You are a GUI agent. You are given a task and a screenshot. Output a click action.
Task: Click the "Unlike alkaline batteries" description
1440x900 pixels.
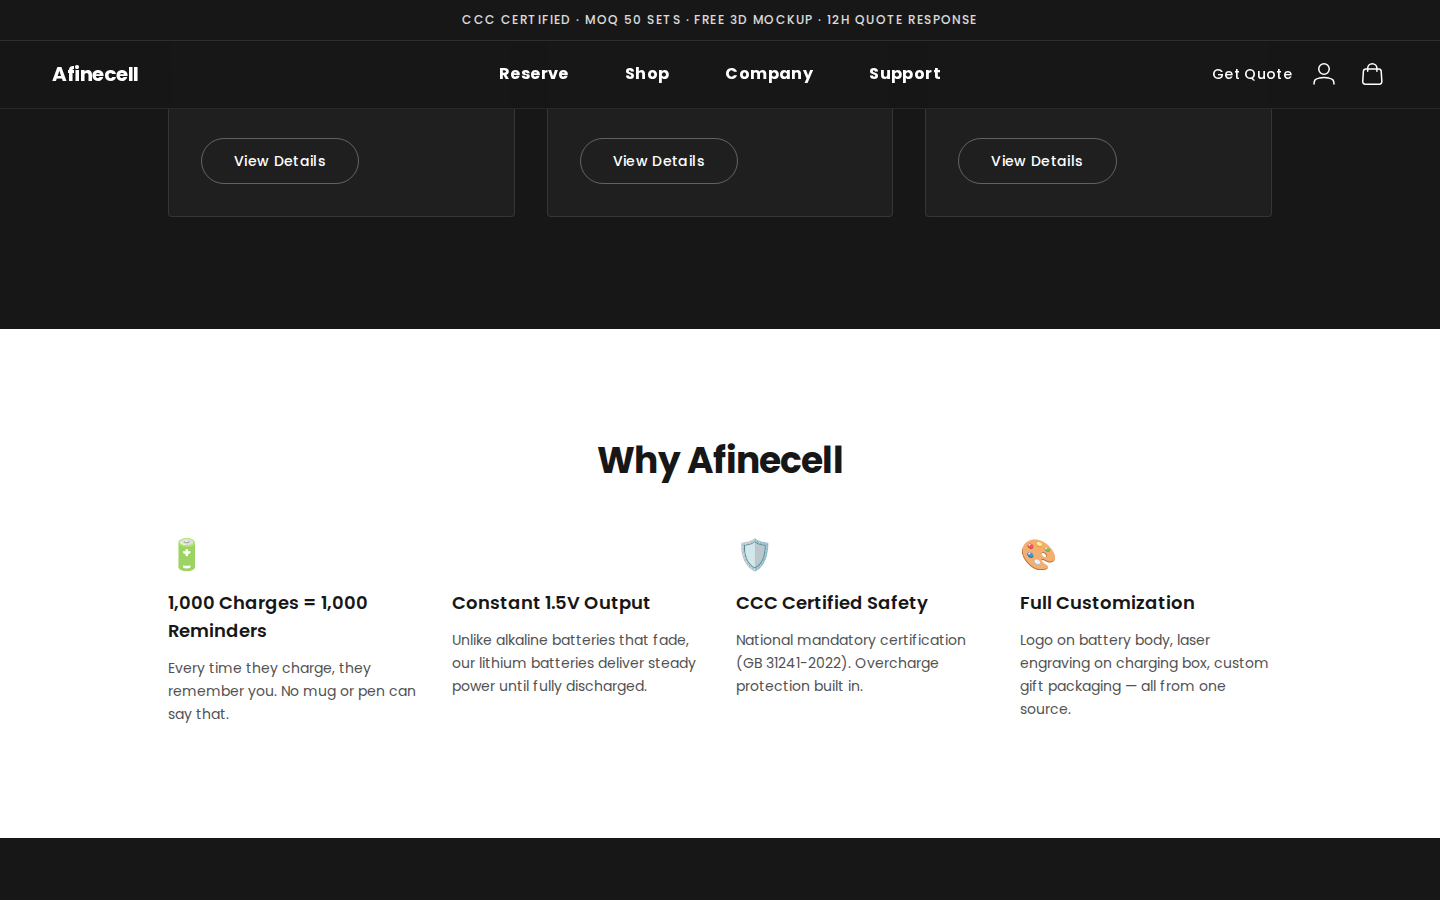point(574,663)
